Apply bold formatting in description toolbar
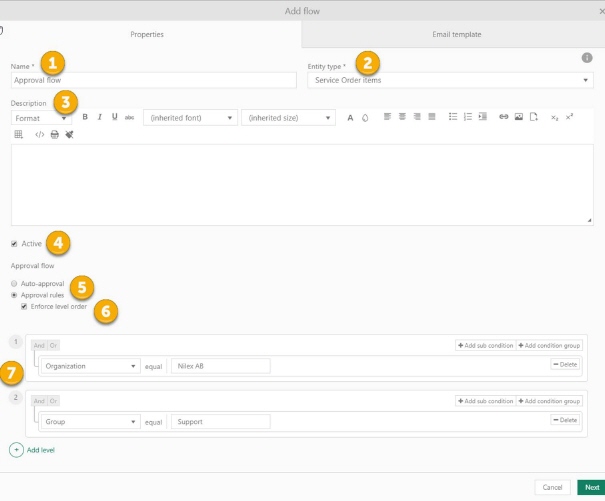605x501 pixels. pos(85,117)
